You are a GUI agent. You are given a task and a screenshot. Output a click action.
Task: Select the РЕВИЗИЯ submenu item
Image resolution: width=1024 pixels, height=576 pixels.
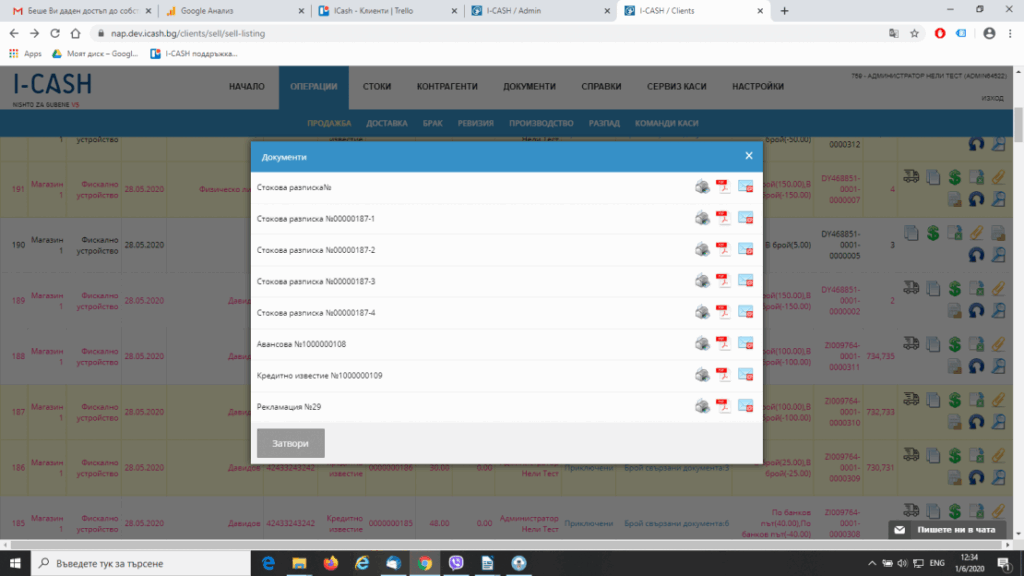[476, 123]
